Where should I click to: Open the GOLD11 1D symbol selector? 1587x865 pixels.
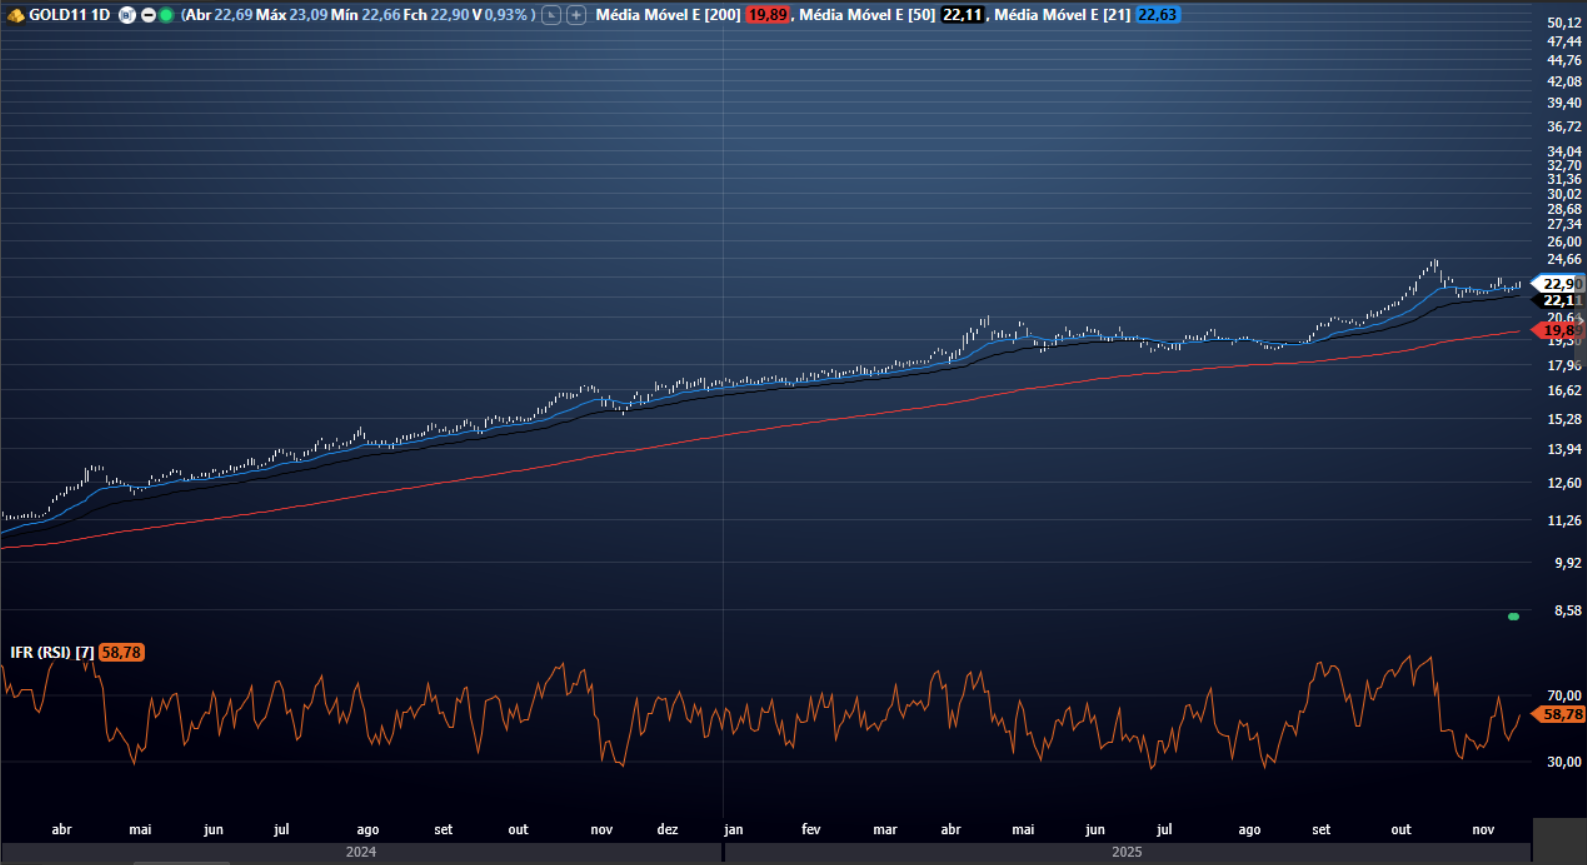[x=69, y=15]
